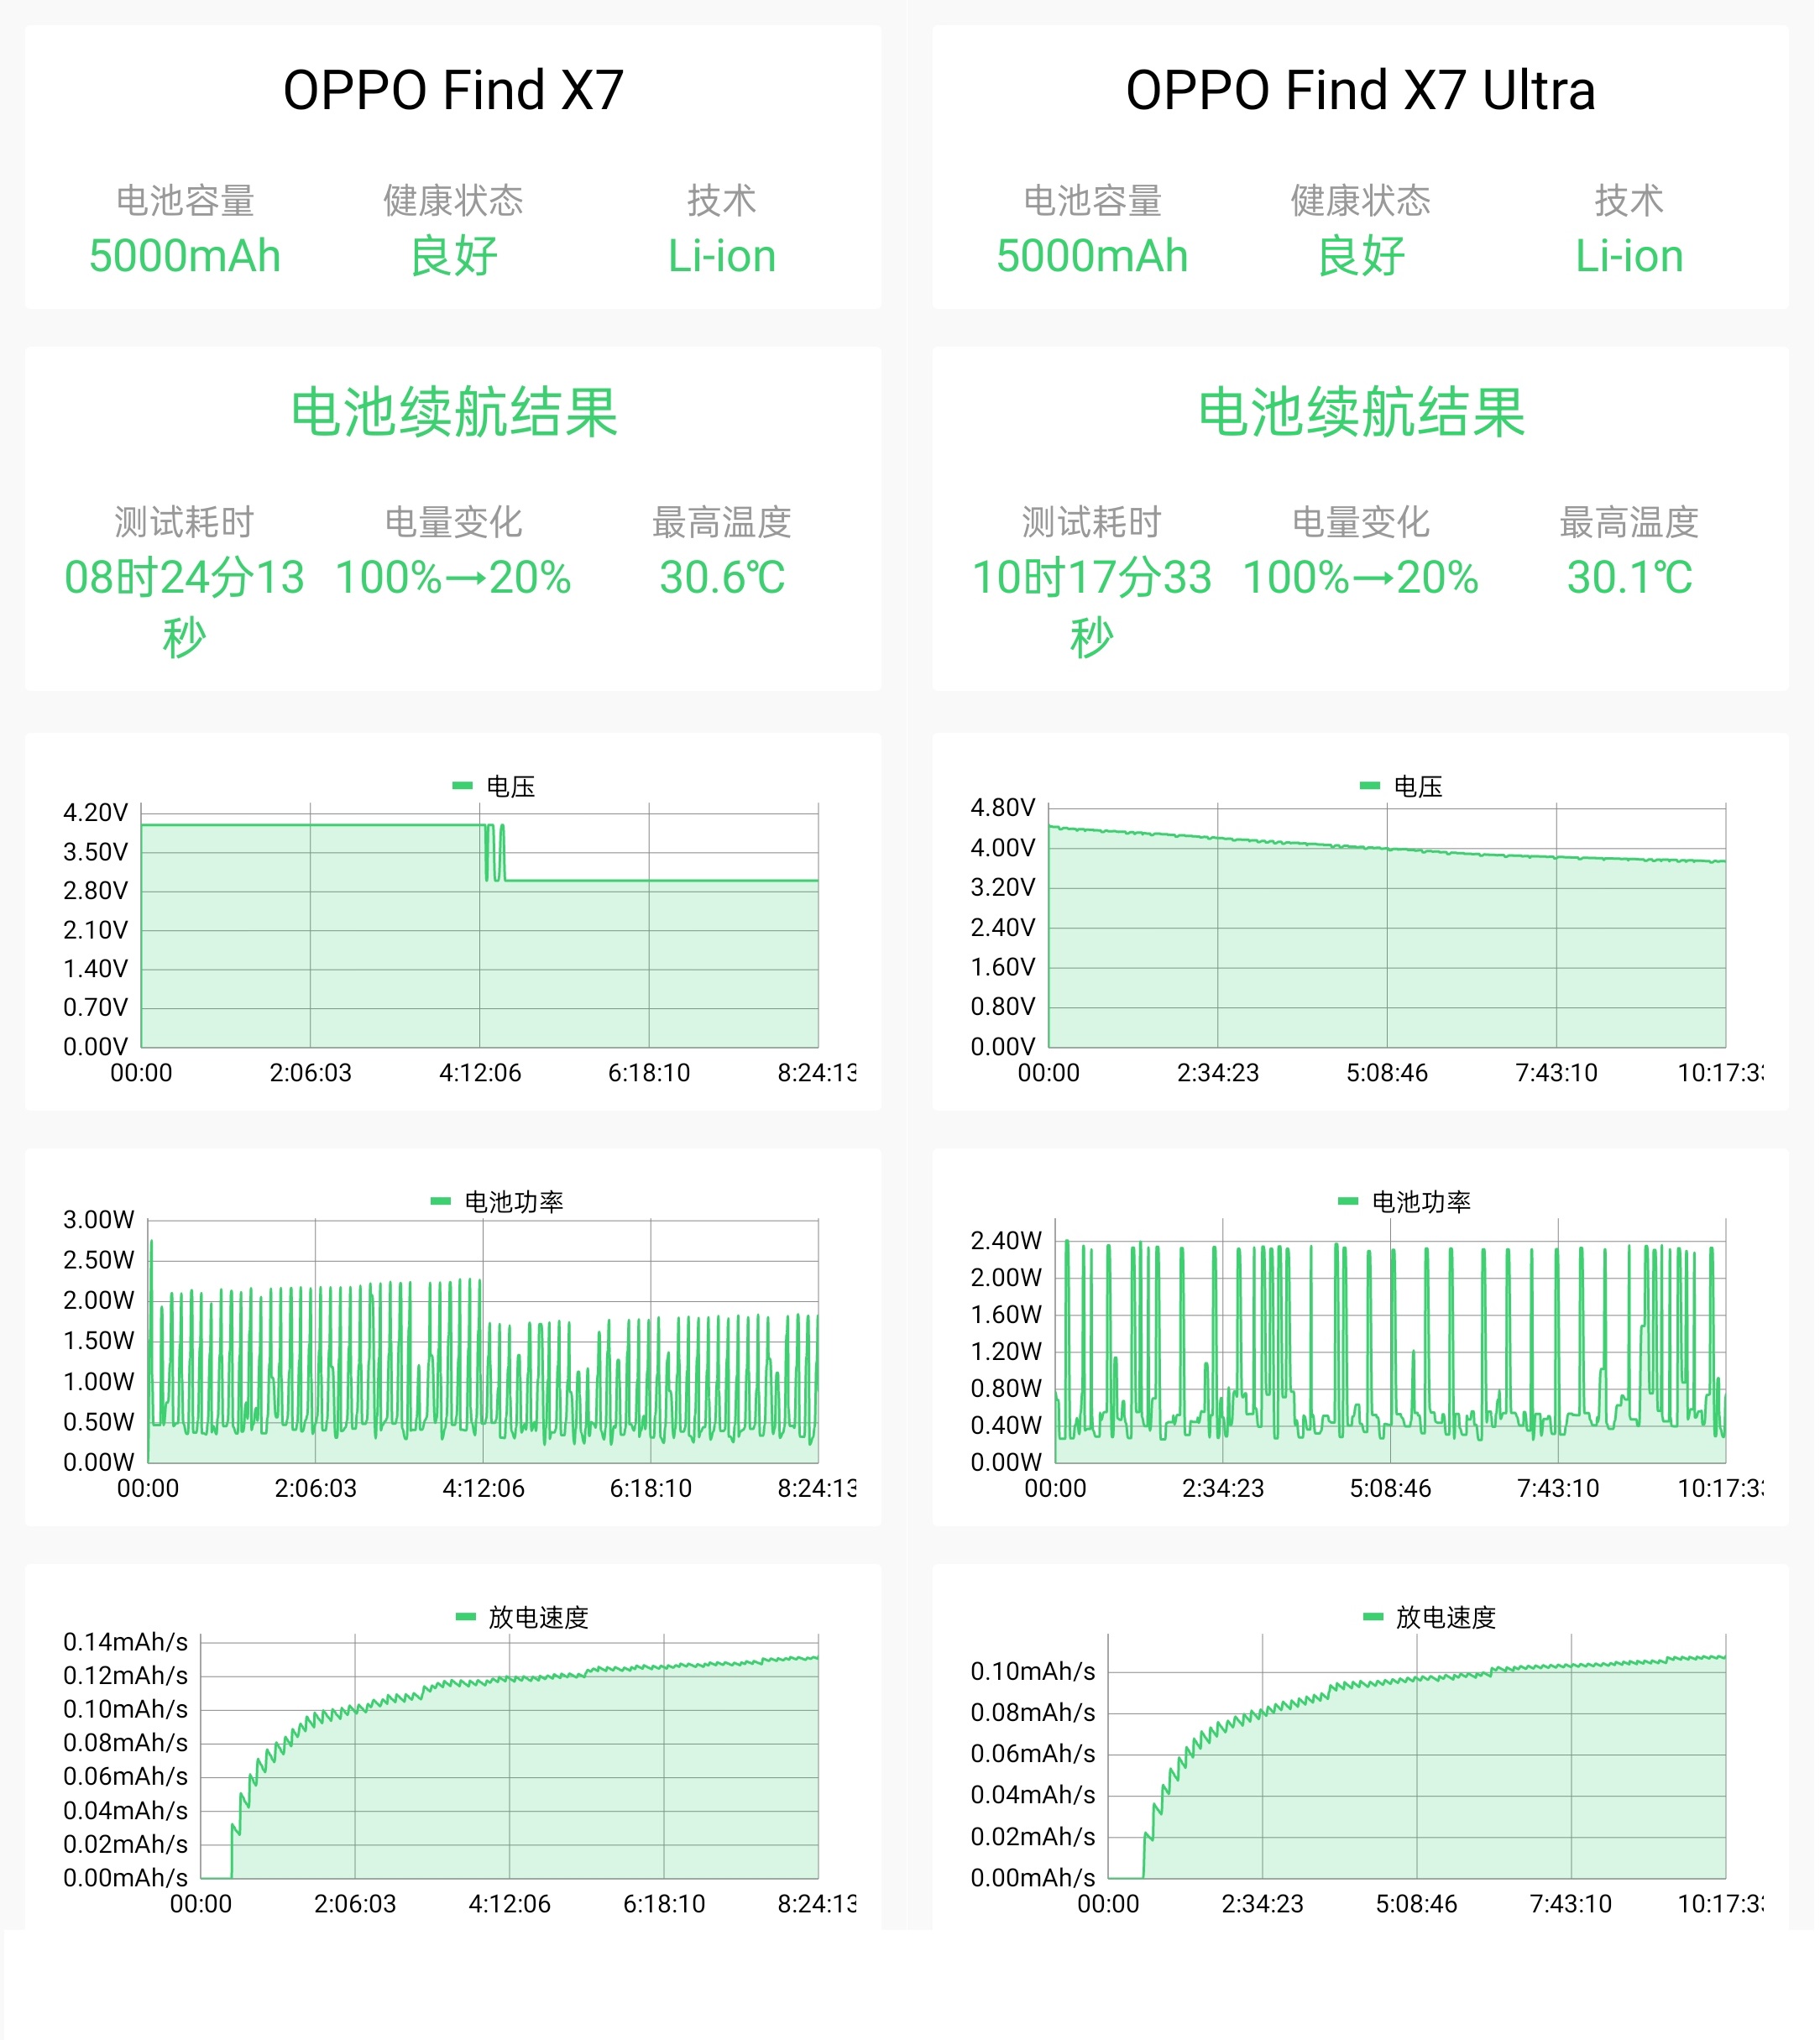1820x2040 pixels.
Task: Click the voltage drop spike in Find X7 chart
Action: point(496,854)
